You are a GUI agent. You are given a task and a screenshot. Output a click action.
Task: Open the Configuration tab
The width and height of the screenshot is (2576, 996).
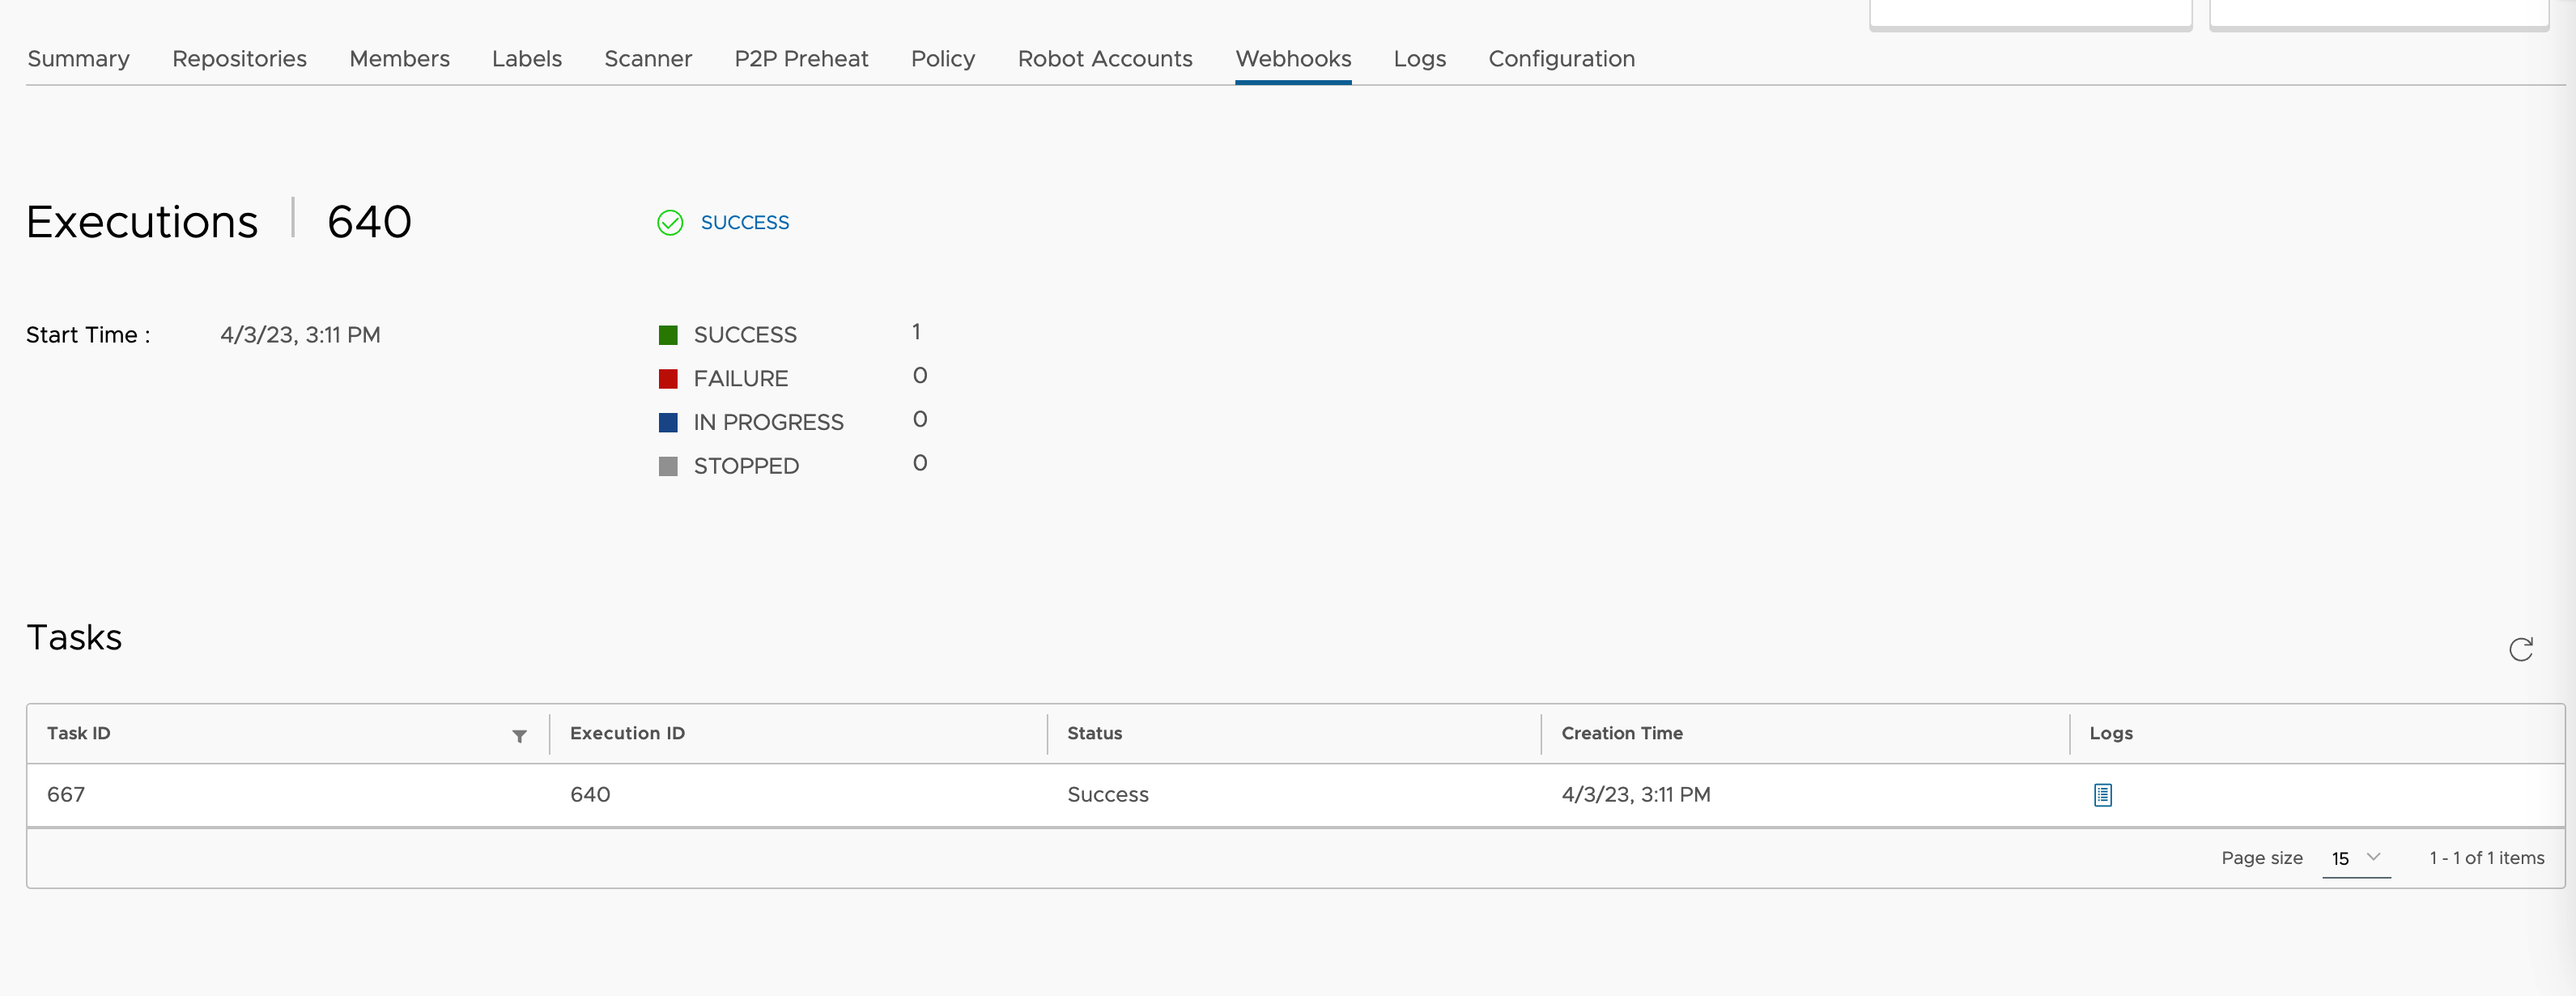pyautogui.click(x=1561, y=58)
